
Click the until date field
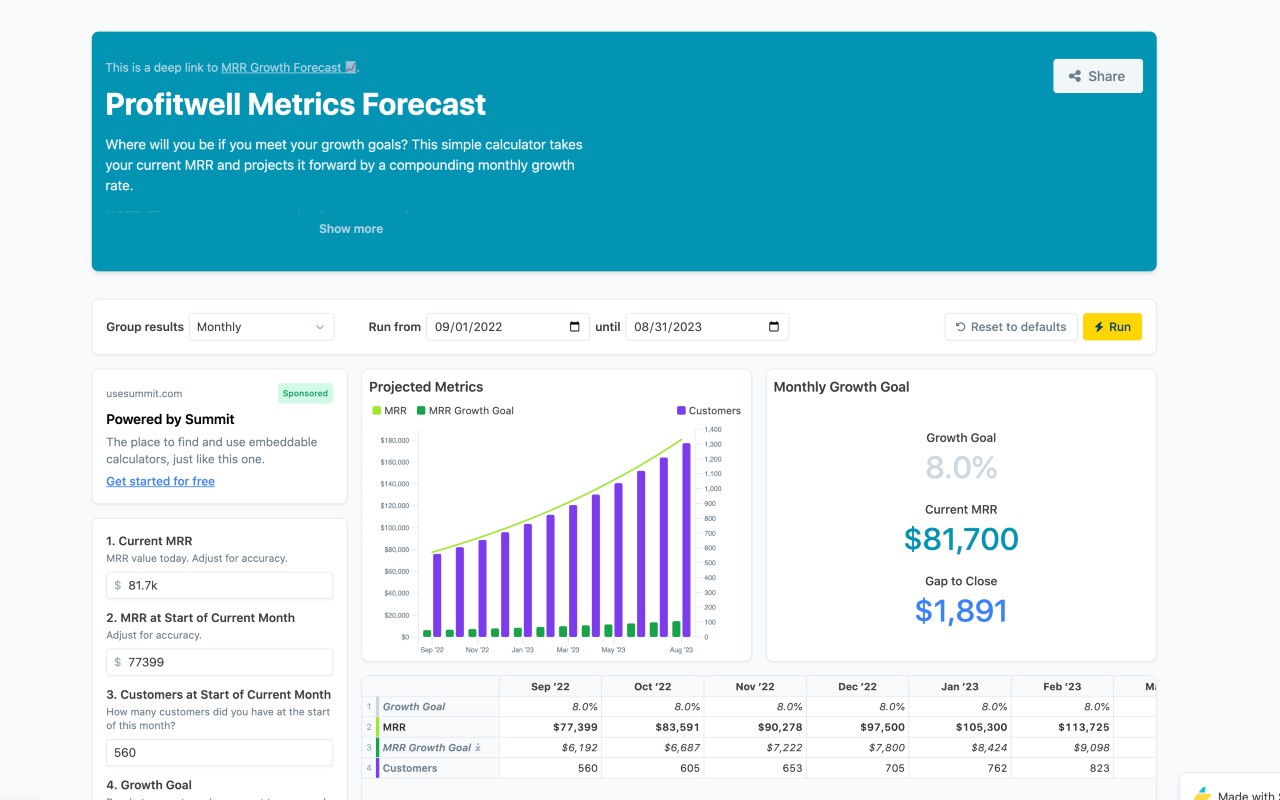pyautogui.click(x=707, y=327)
